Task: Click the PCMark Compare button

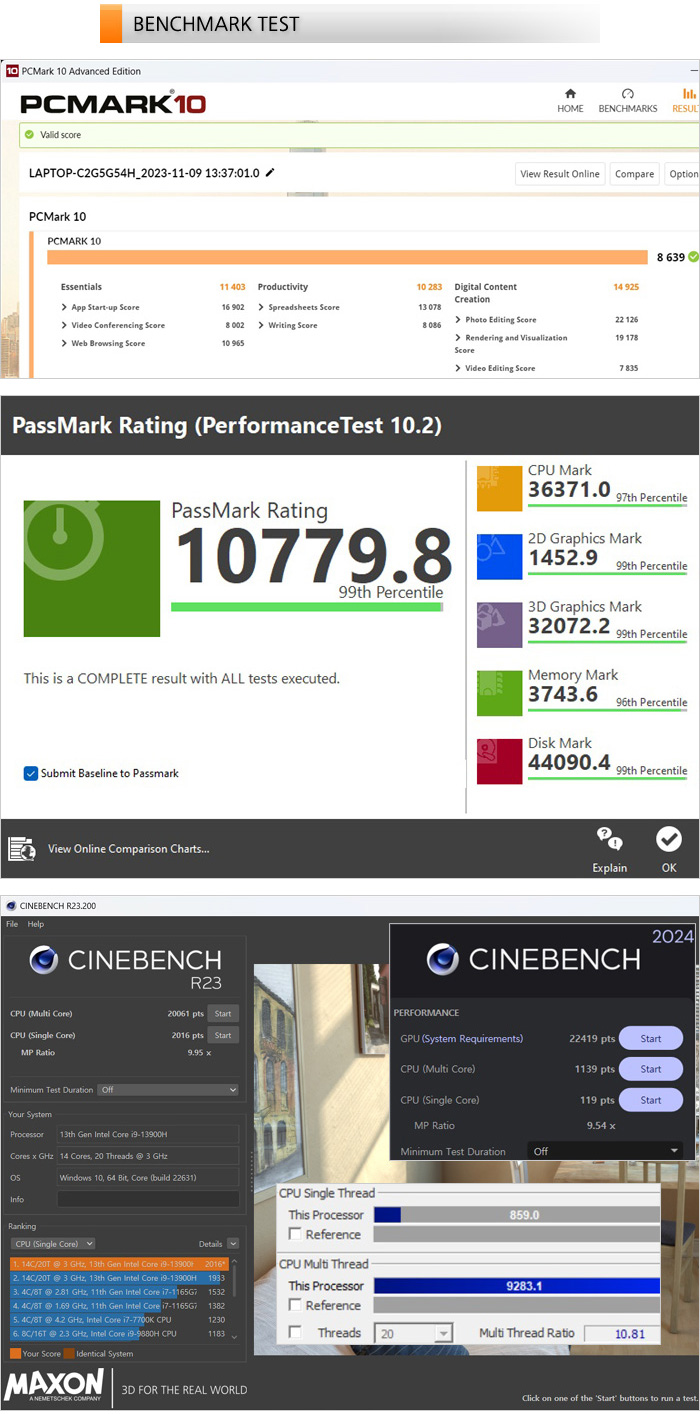Action: pos(634,173)
